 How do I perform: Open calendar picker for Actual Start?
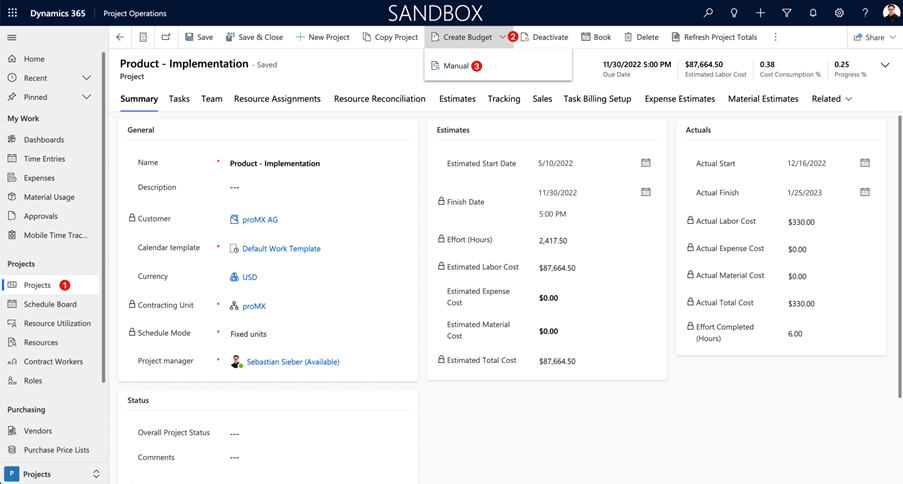point(865,163)
